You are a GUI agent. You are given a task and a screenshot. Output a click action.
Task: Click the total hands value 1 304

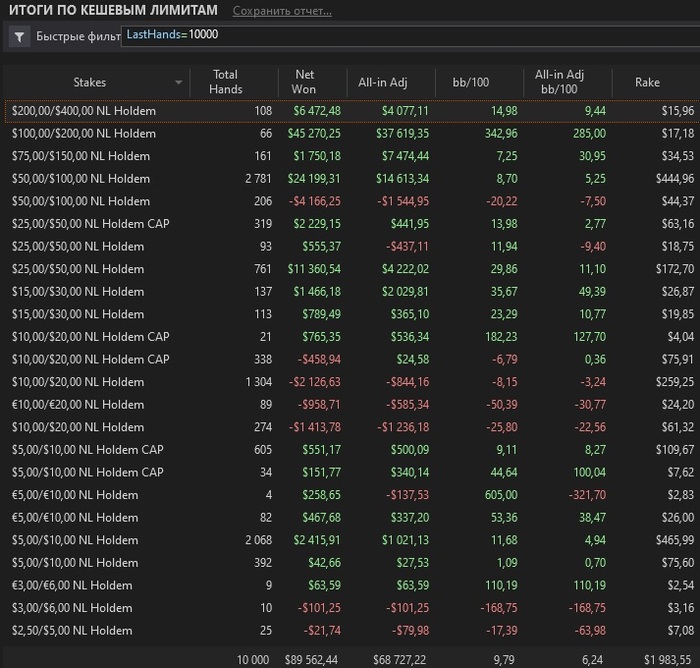pos(258,382)
